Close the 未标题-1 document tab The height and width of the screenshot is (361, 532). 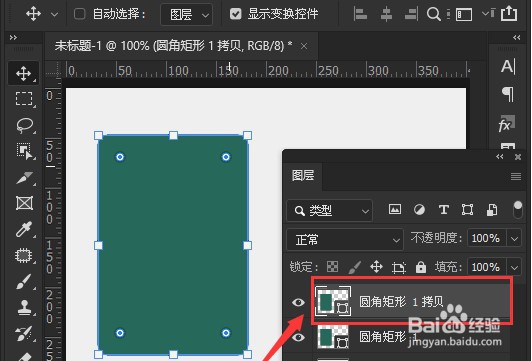pyautogui.click(x=304, y=46)
